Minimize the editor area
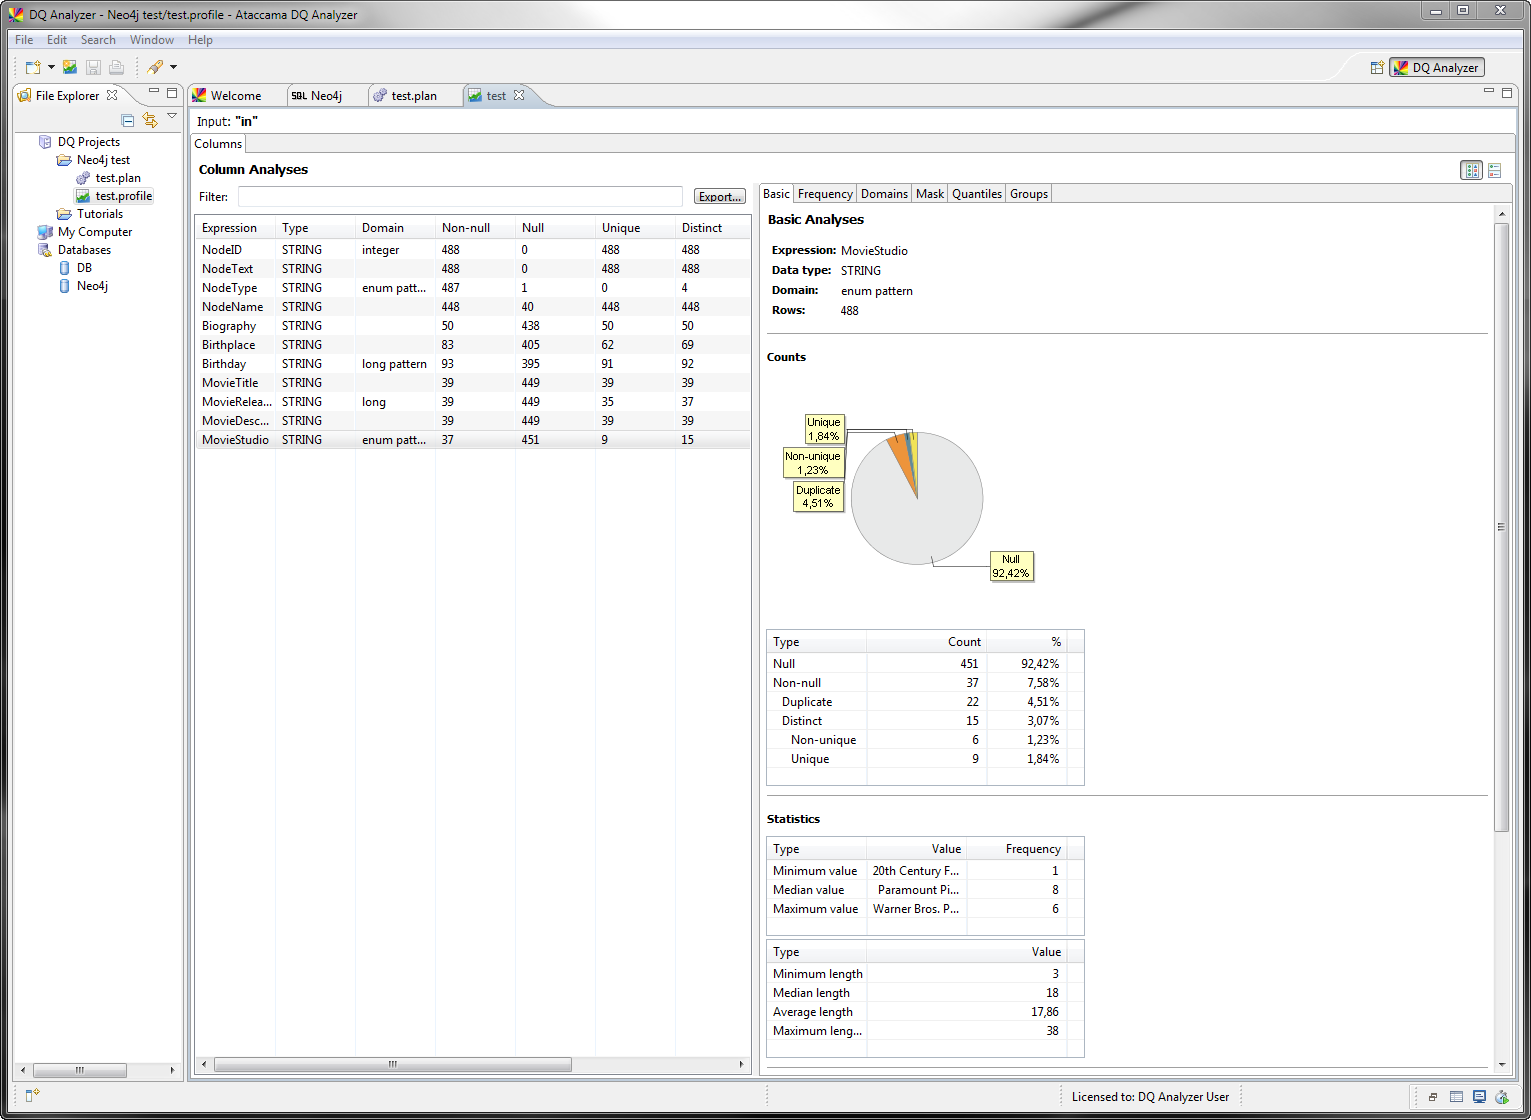The height and width of the screenshot is (1120, 1531). pyautogui.click(x=1490, y=92)
